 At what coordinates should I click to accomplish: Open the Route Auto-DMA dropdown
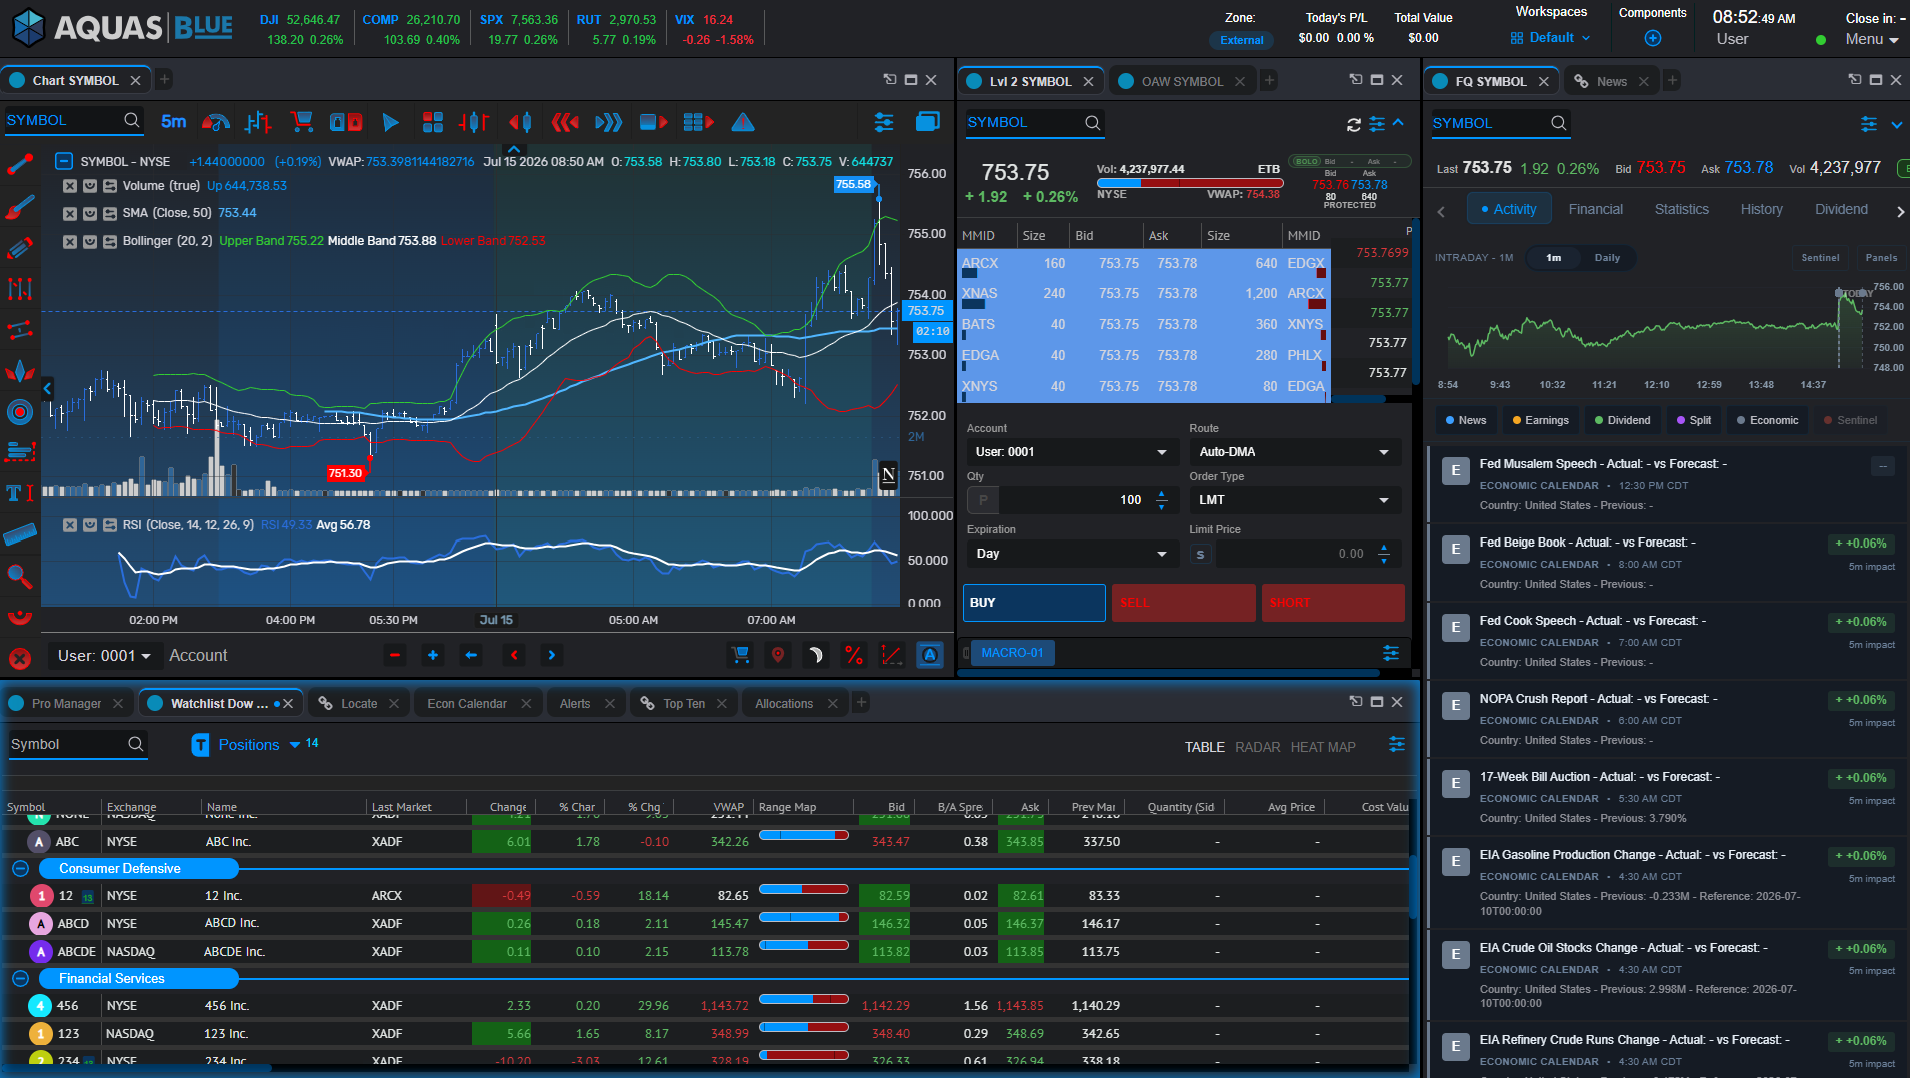click(1293, 452)
